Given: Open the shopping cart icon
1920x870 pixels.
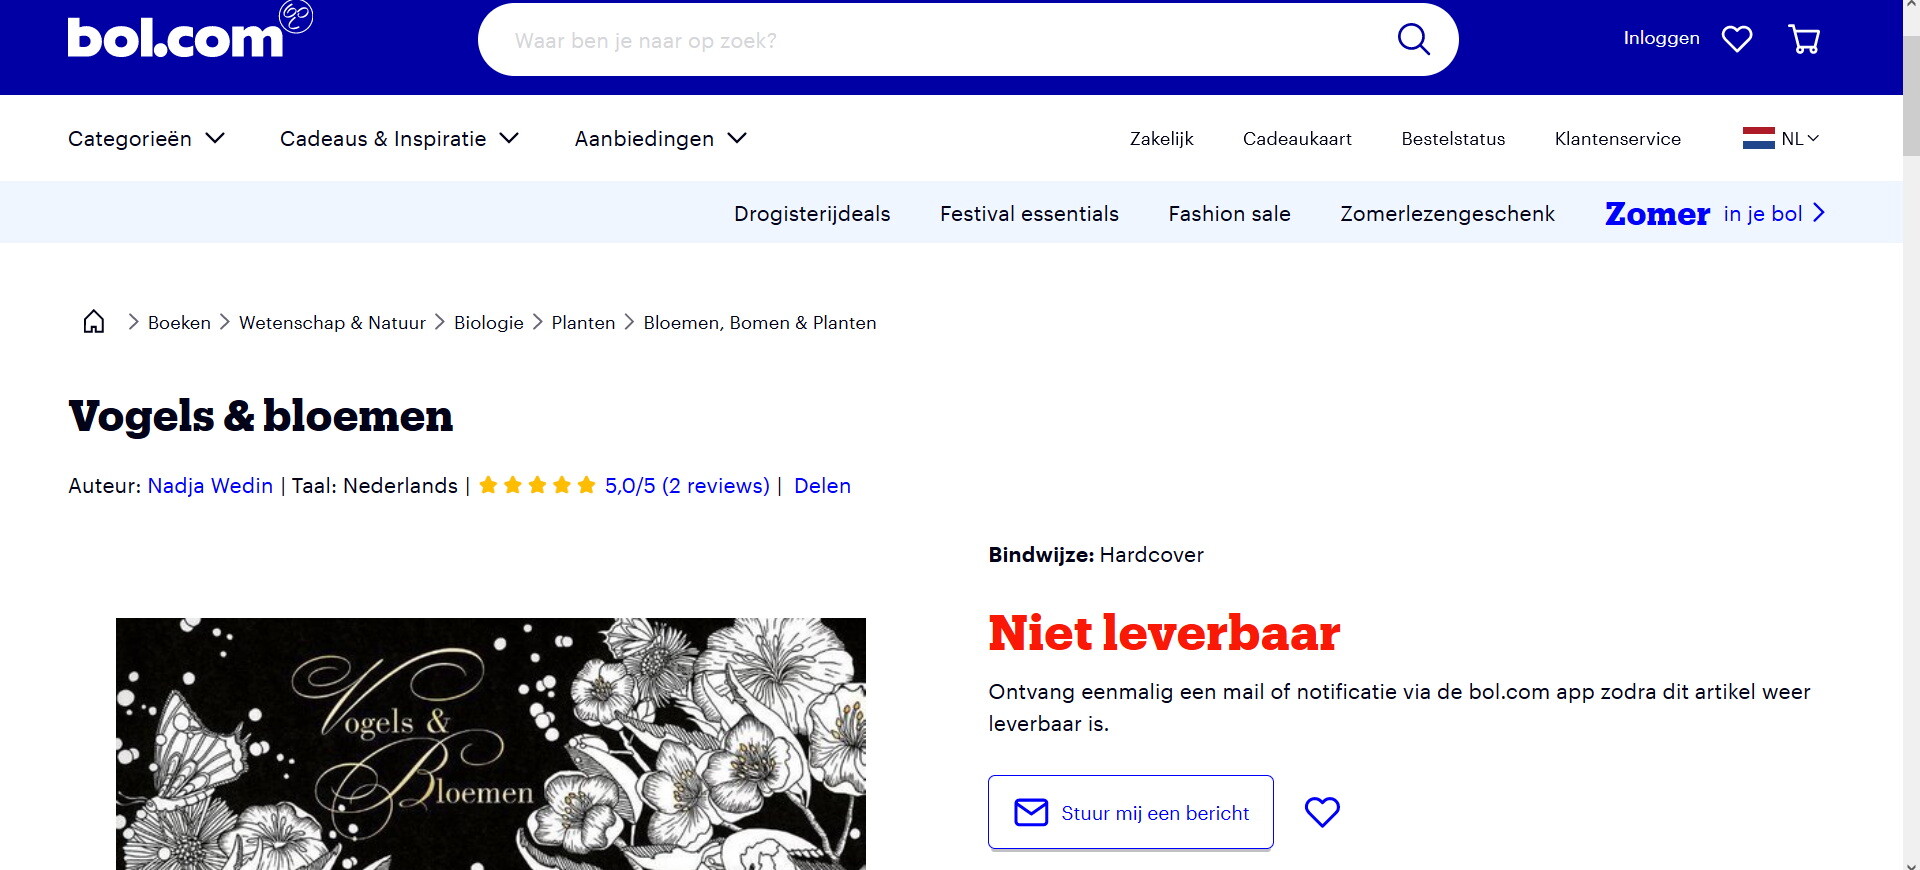Looking at the screenshot, I should click(1804, 39).
